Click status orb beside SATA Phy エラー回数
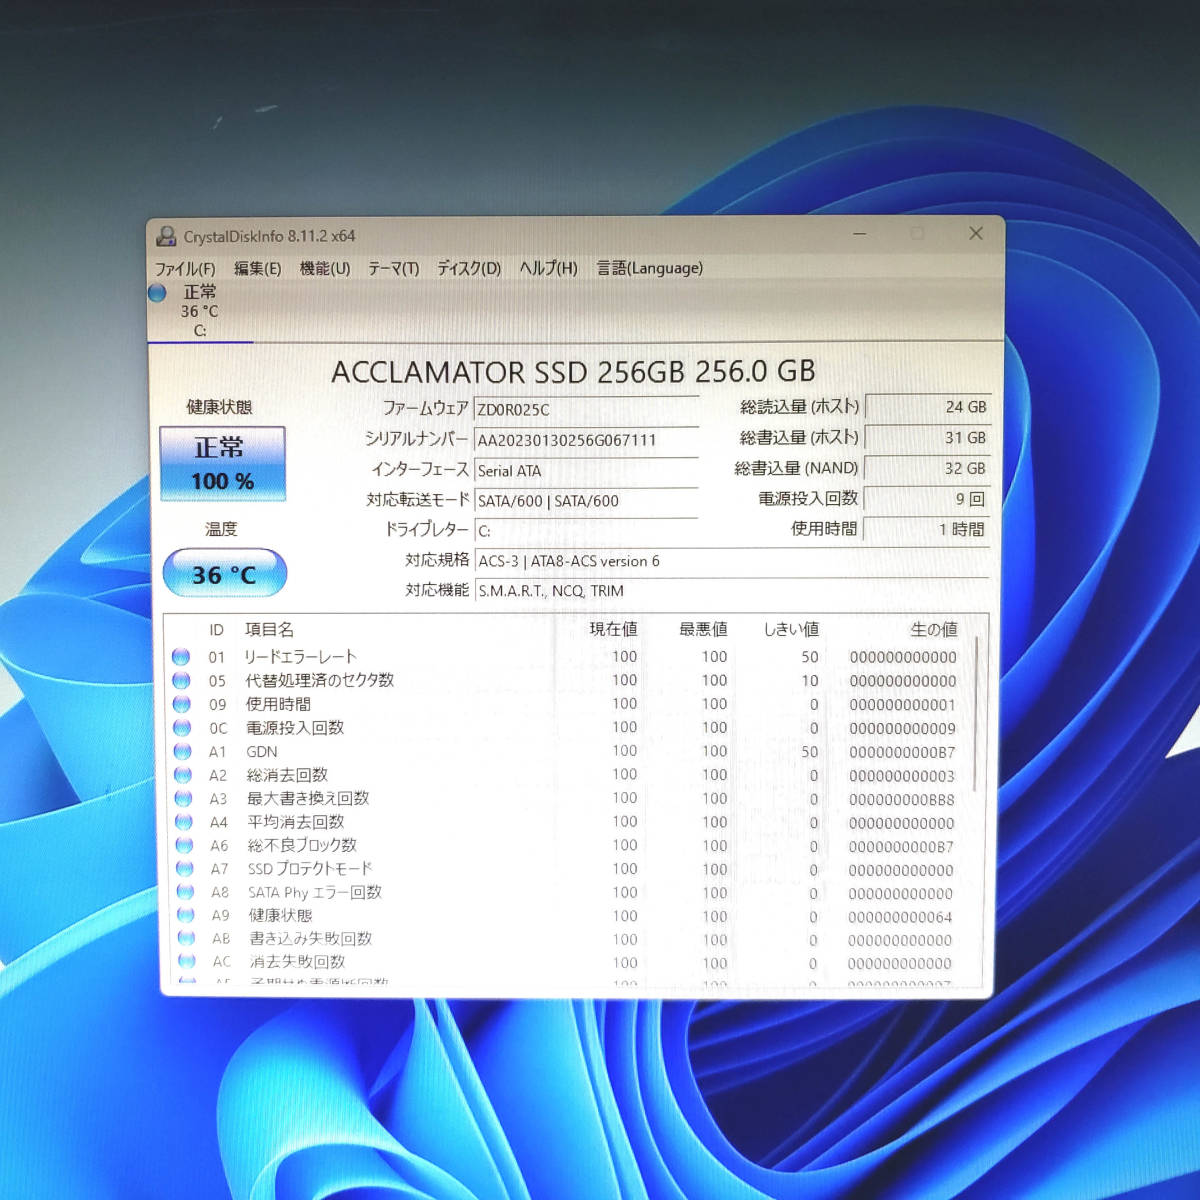The height and width of the screenshot is (1200, 1200). point(185,893)
